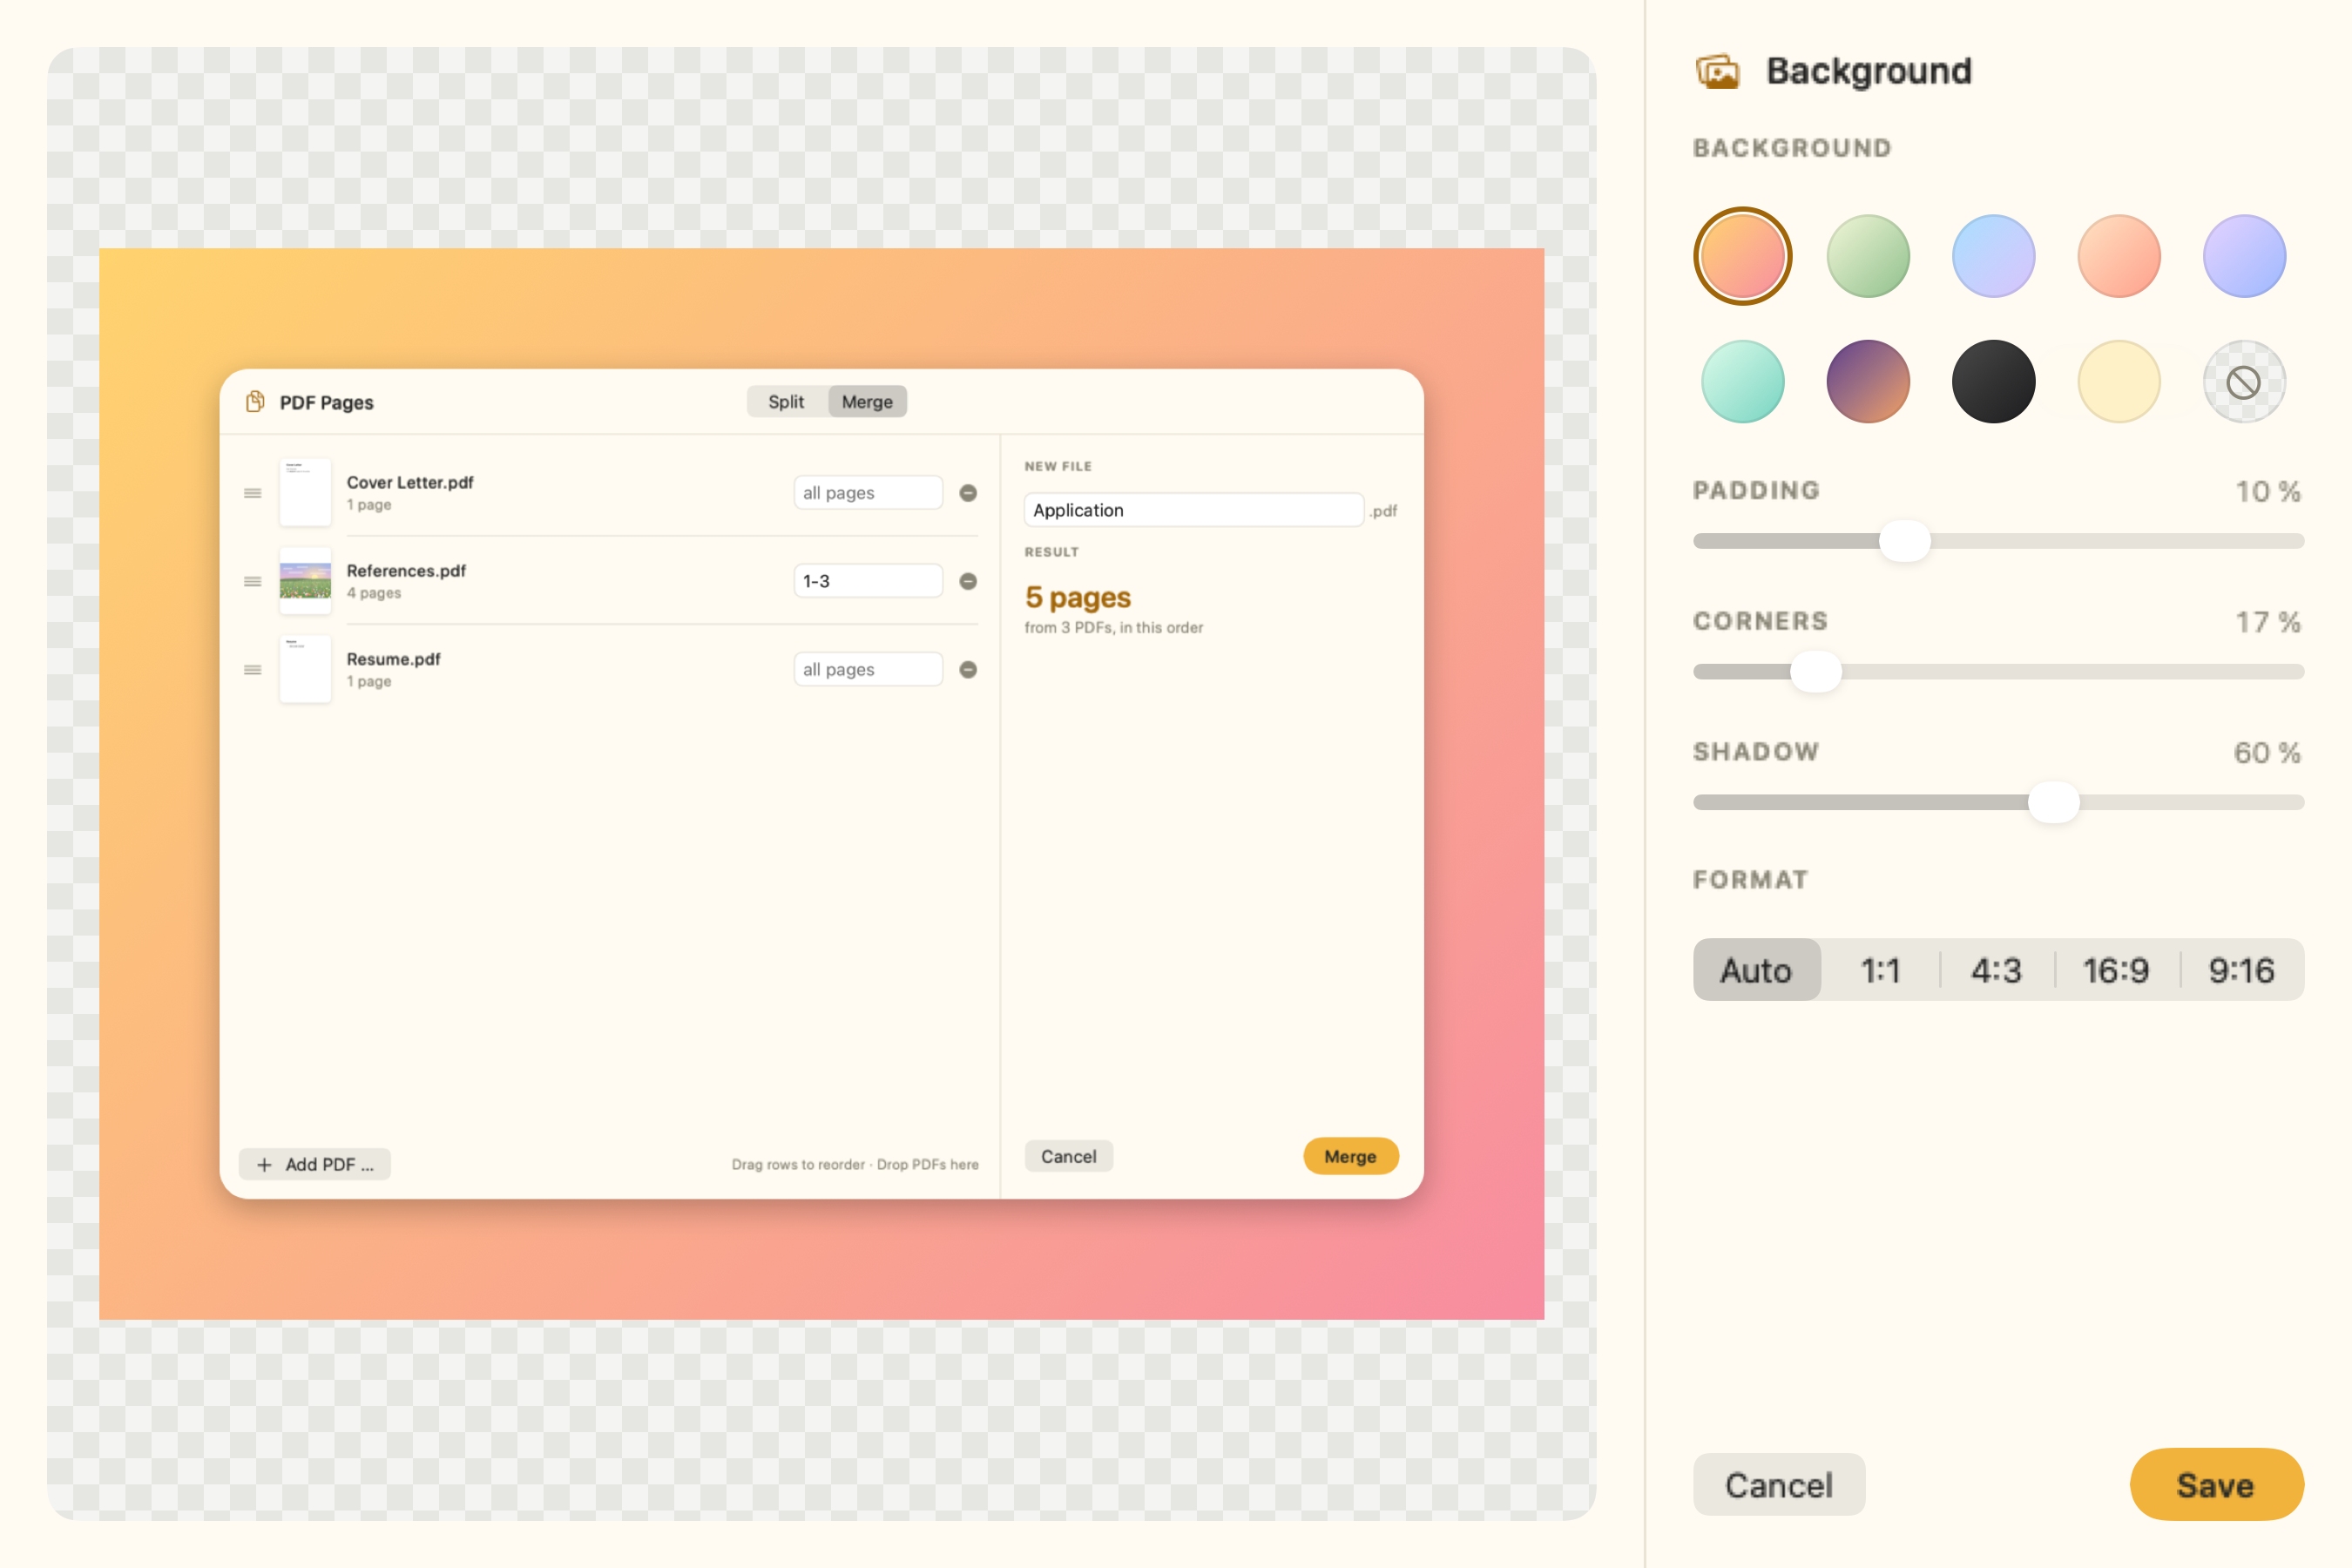Screen dimensions: 2352x1568
Task: Select the 16:9 format option
Action: (2116, 970)
